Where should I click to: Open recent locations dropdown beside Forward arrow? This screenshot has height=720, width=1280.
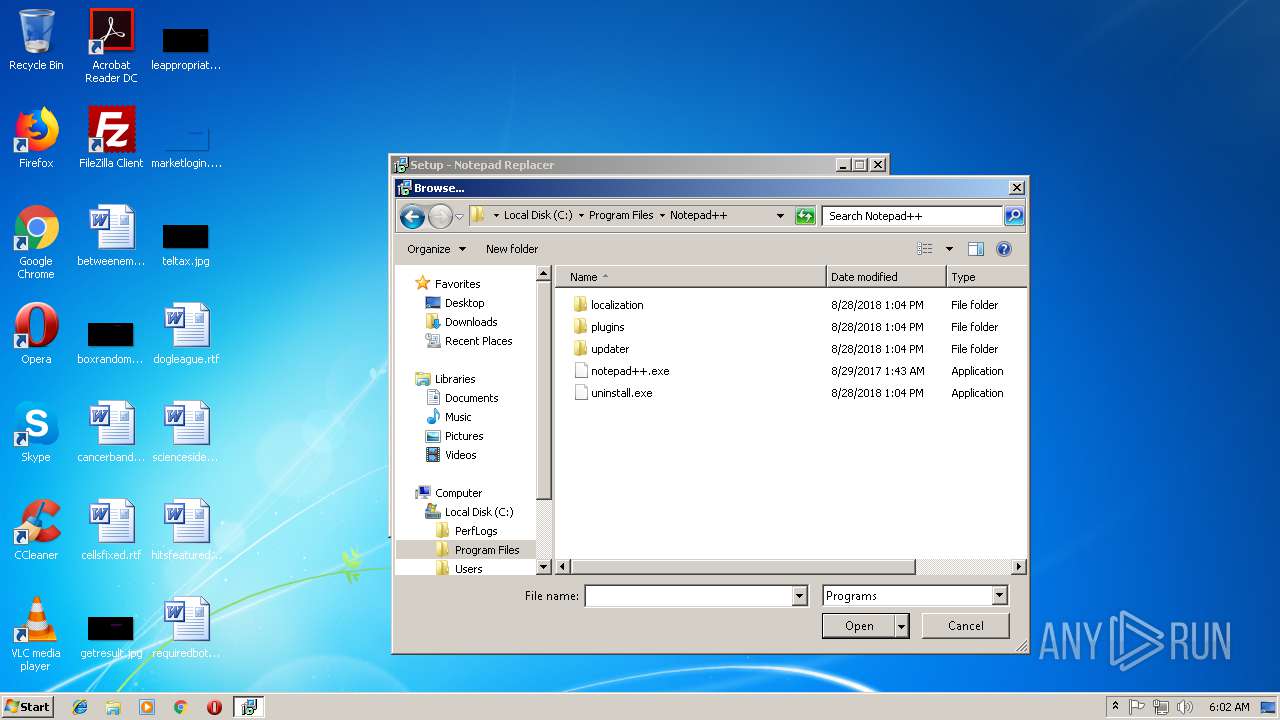[x=459, y=216]
